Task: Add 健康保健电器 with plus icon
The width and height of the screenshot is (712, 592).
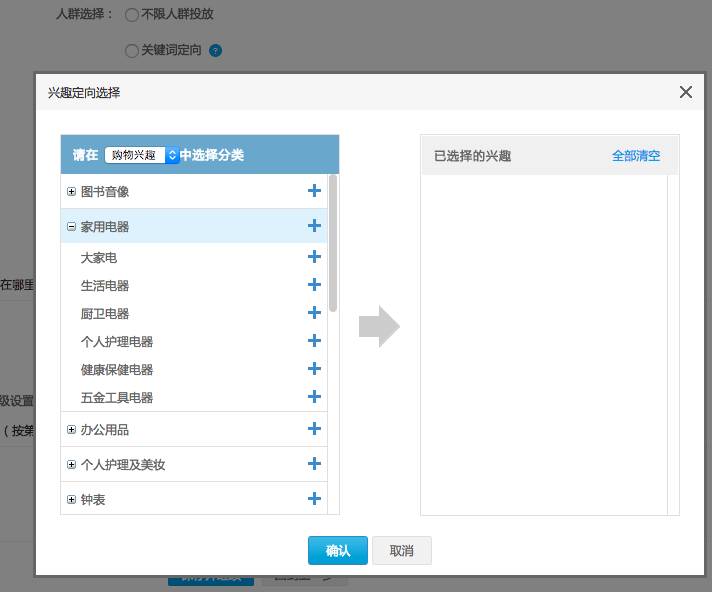Action: (314, 369)
